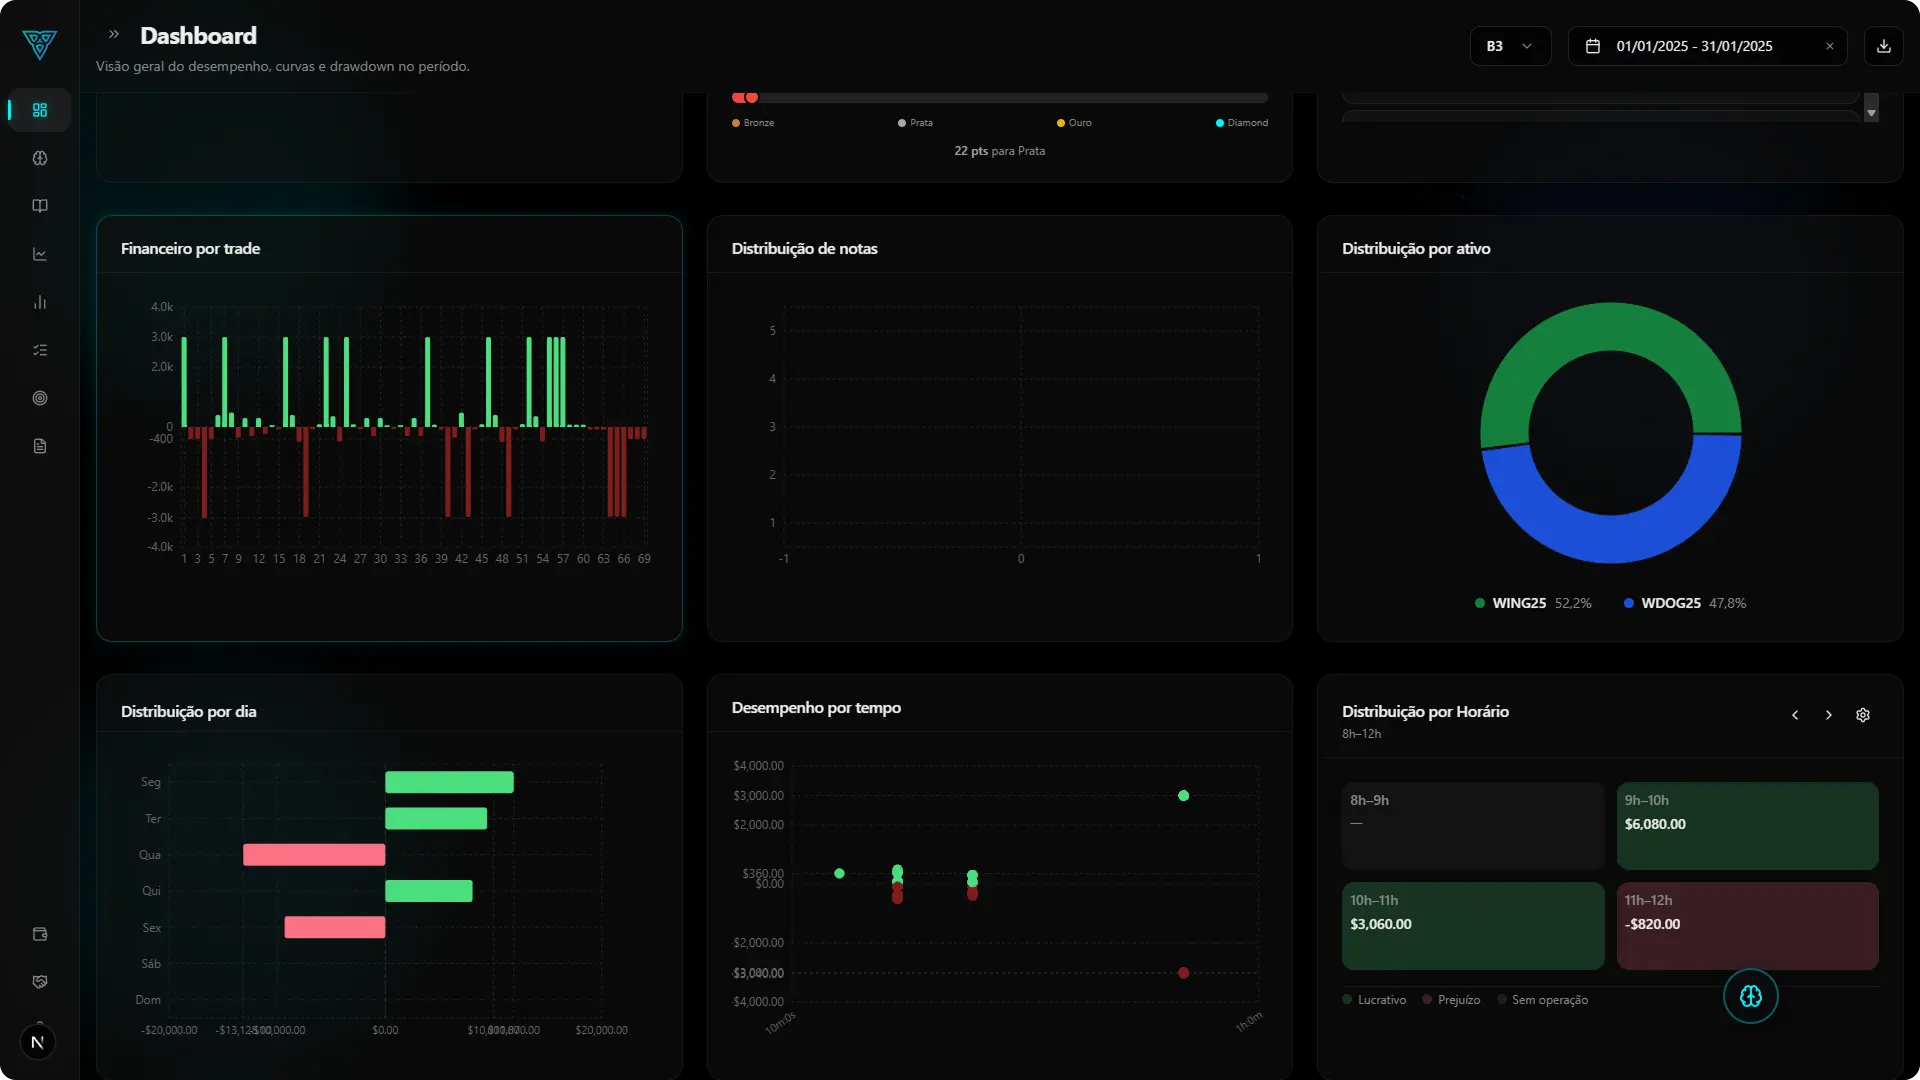Select the checklist icon in the sidebar
The image size is (1920, 1080).
tap(39, 349)
